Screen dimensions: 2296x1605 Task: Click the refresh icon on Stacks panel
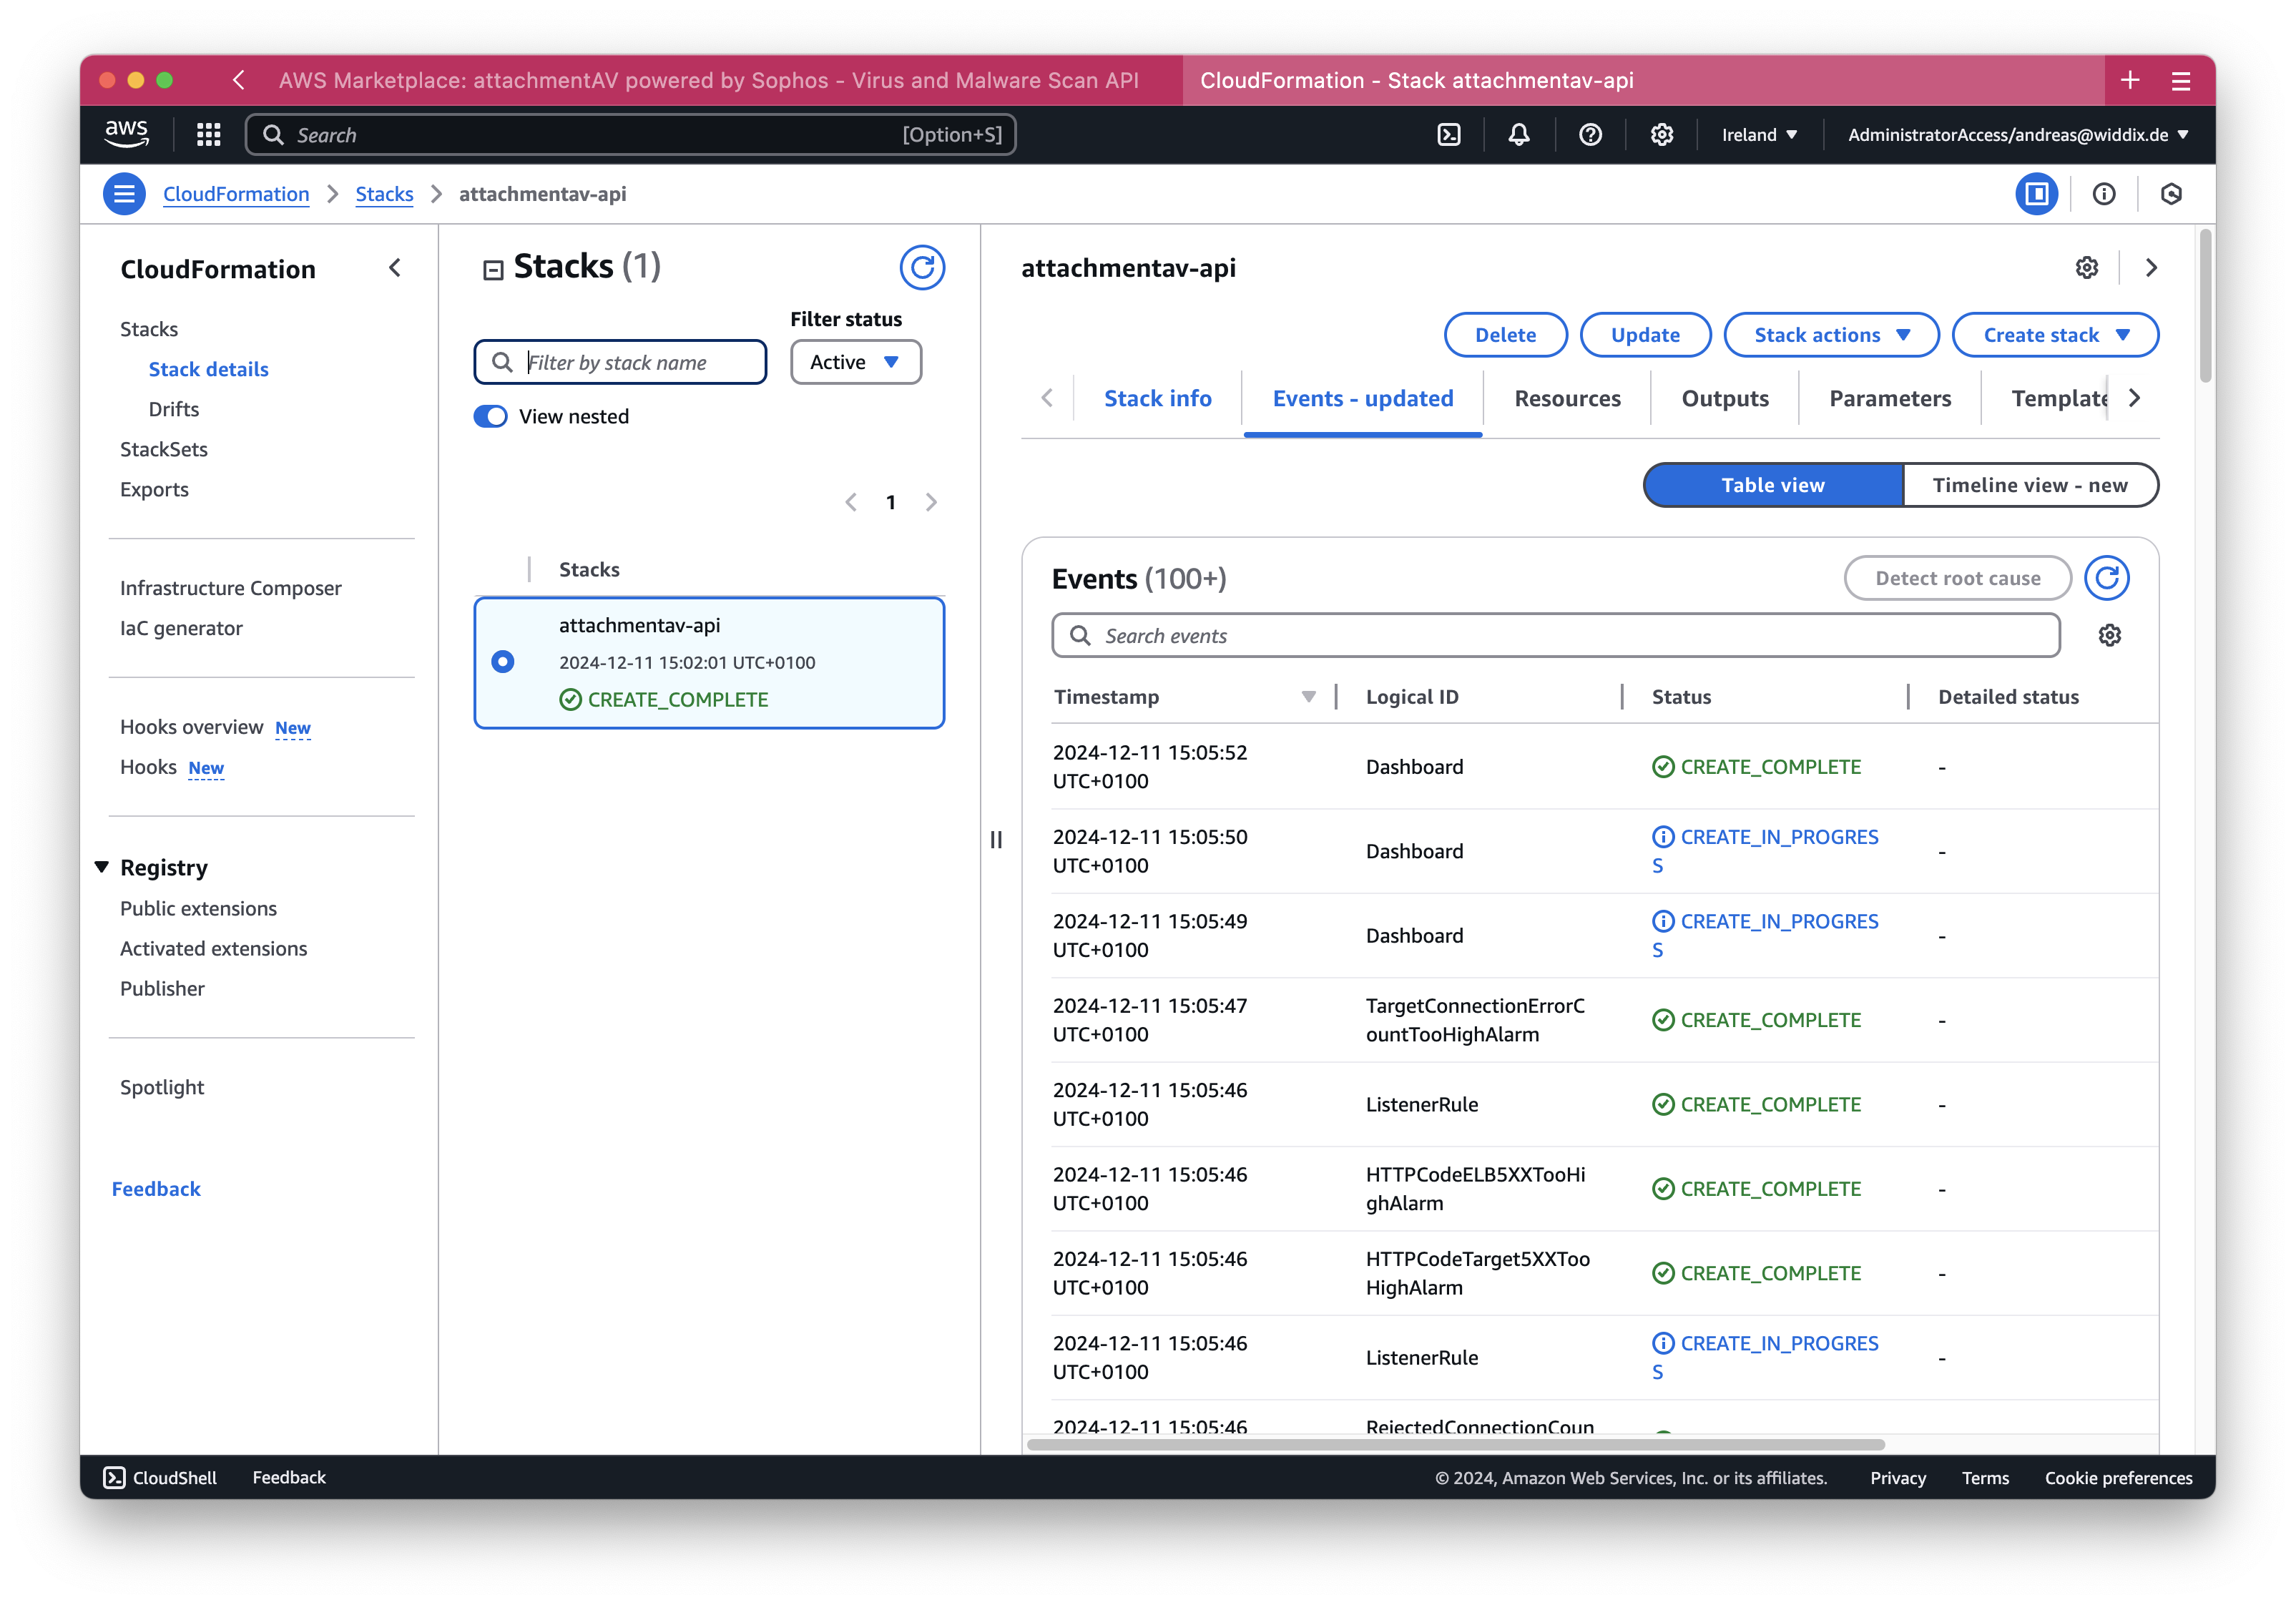(921, 267)
